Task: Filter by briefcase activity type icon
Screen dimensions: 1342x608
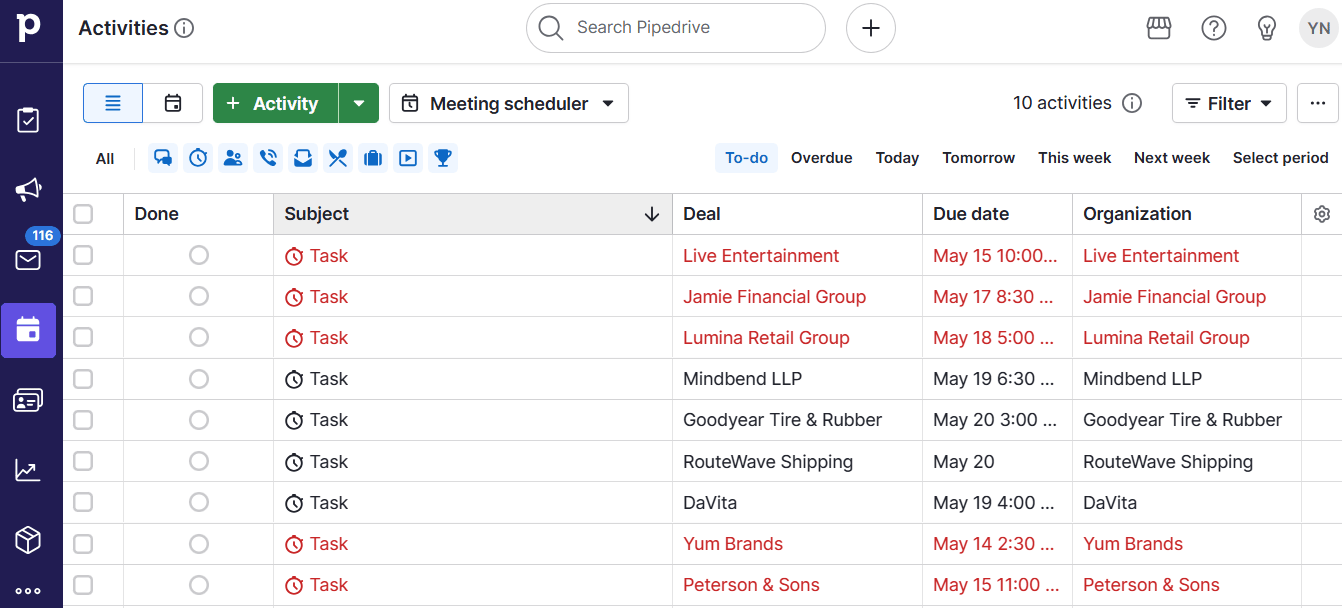Action: coord(373,158)
